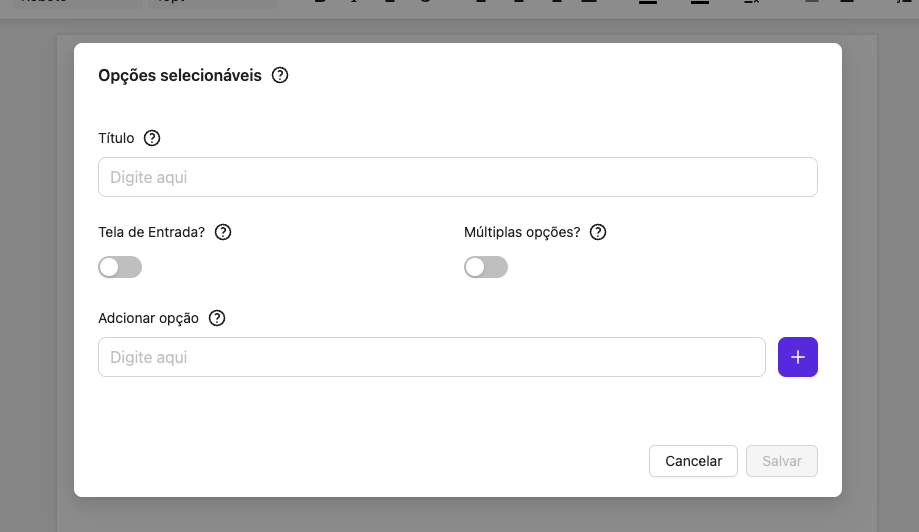
Task: Show help for "Tela de Entrada?"
Action: pyautogui.click(x=223, y=232)
